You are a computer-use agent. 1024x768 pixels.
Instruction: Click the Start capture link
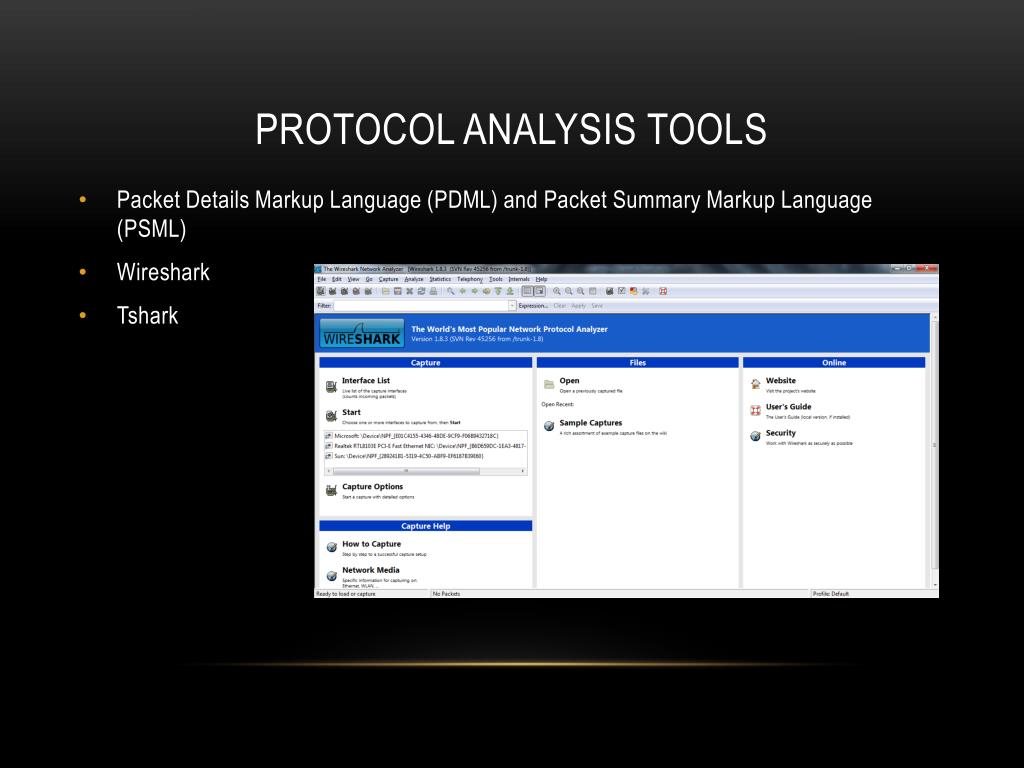click(x=351, y=413)
